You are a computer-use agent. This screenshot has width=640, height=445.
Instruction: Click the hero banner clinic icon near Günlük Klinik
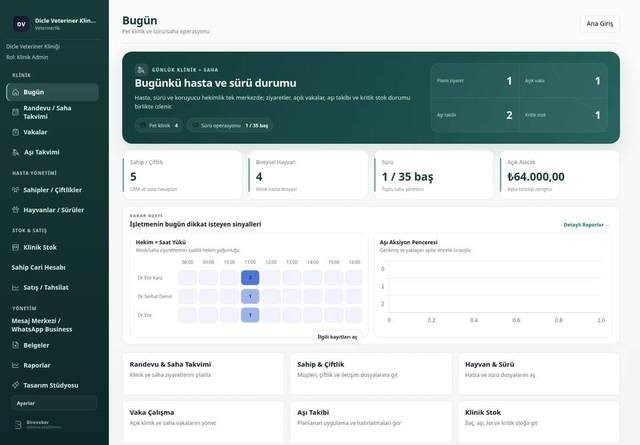click(141, 69)
